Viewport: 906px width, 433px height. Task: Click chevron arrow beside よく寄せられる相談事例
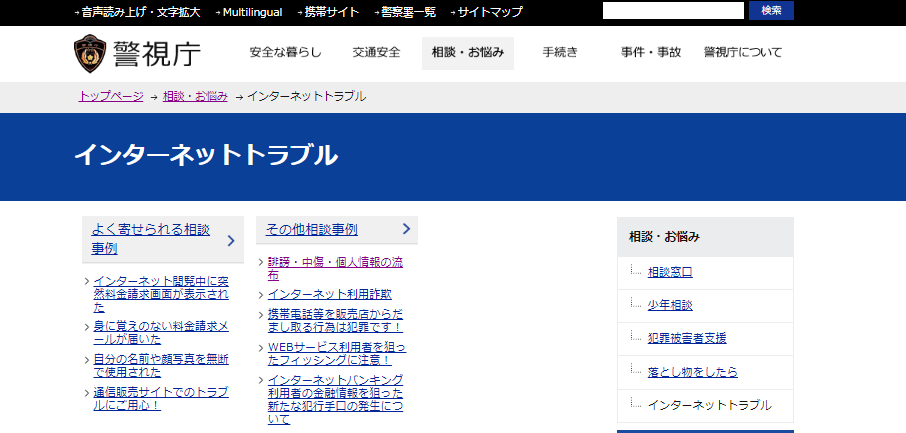230,240
